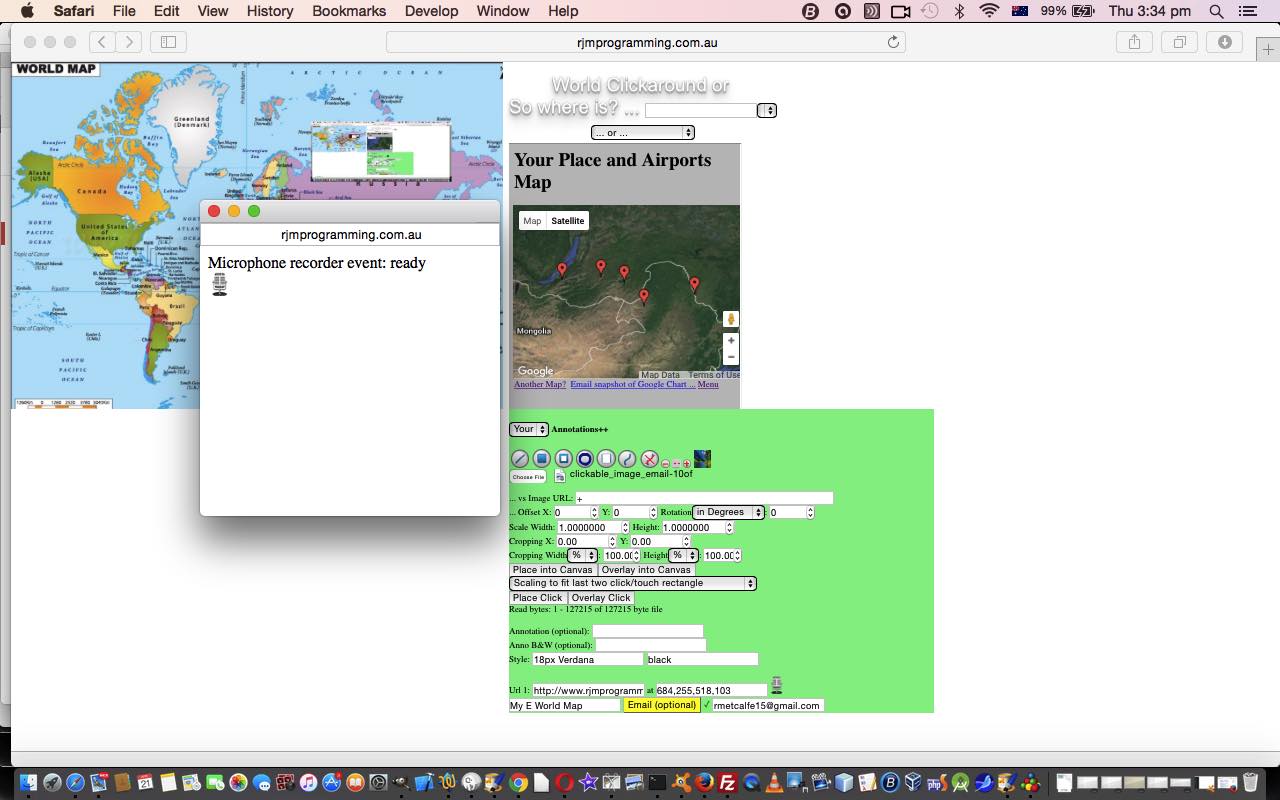Select the outlined rectangle annotation tool
Viewport: 1280px width, 800px height.
coord(563,459)
